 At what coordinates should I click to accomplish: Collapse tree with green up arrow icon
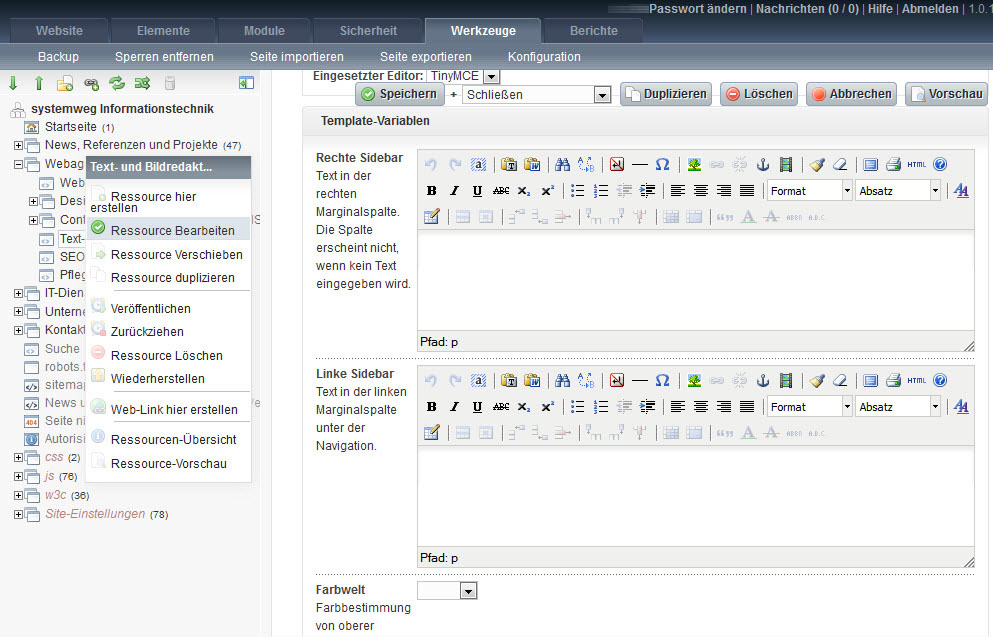[x=39, y=83]
